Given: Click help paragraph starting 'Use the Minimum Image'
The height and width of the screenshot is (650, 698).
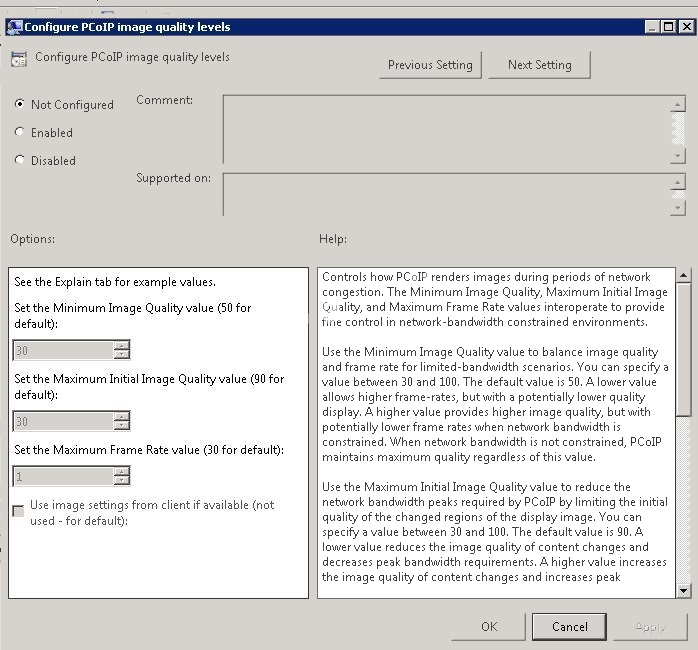Looking at the screenshot, I should coord(495,404).
